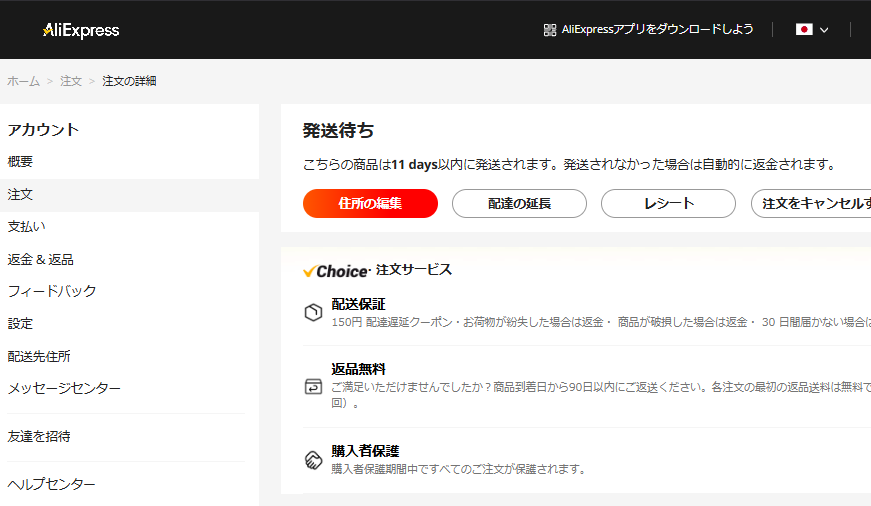Click the 発送待ち status heading

[x=338, y=131]
